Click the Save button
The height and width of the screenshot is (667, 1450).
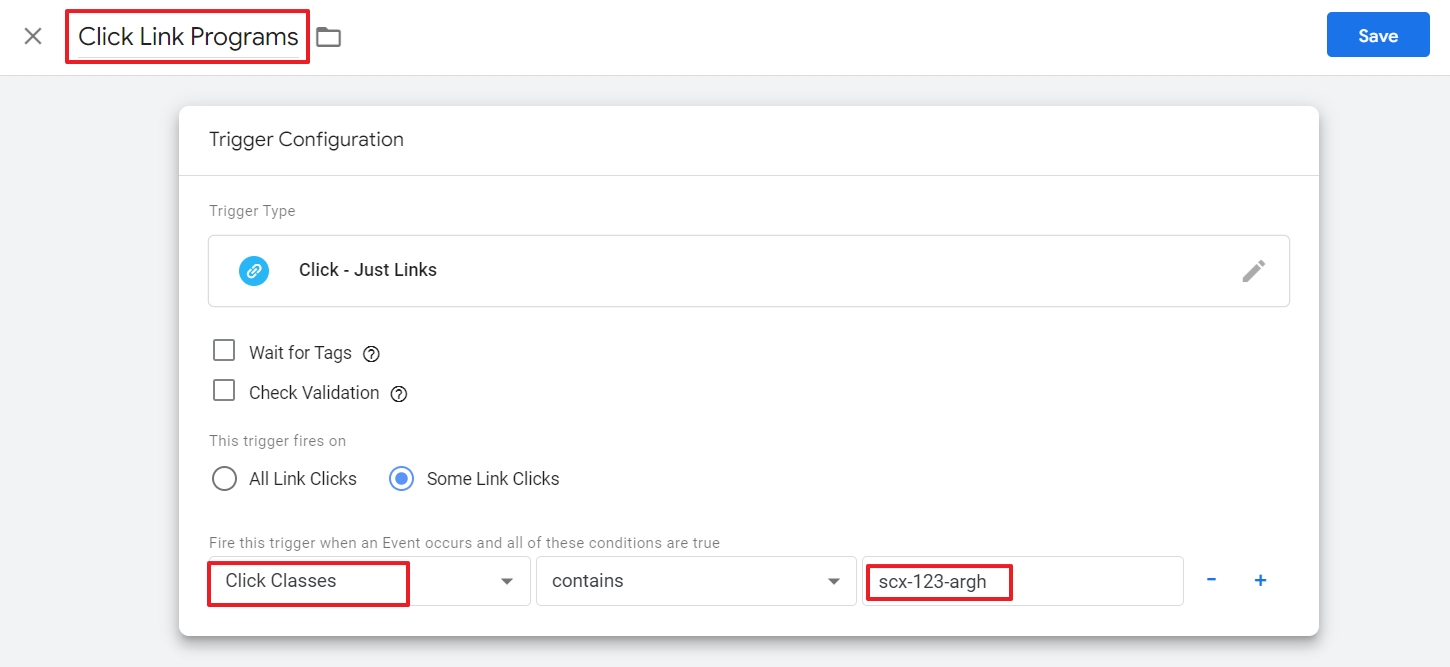tap(1378, 35)
